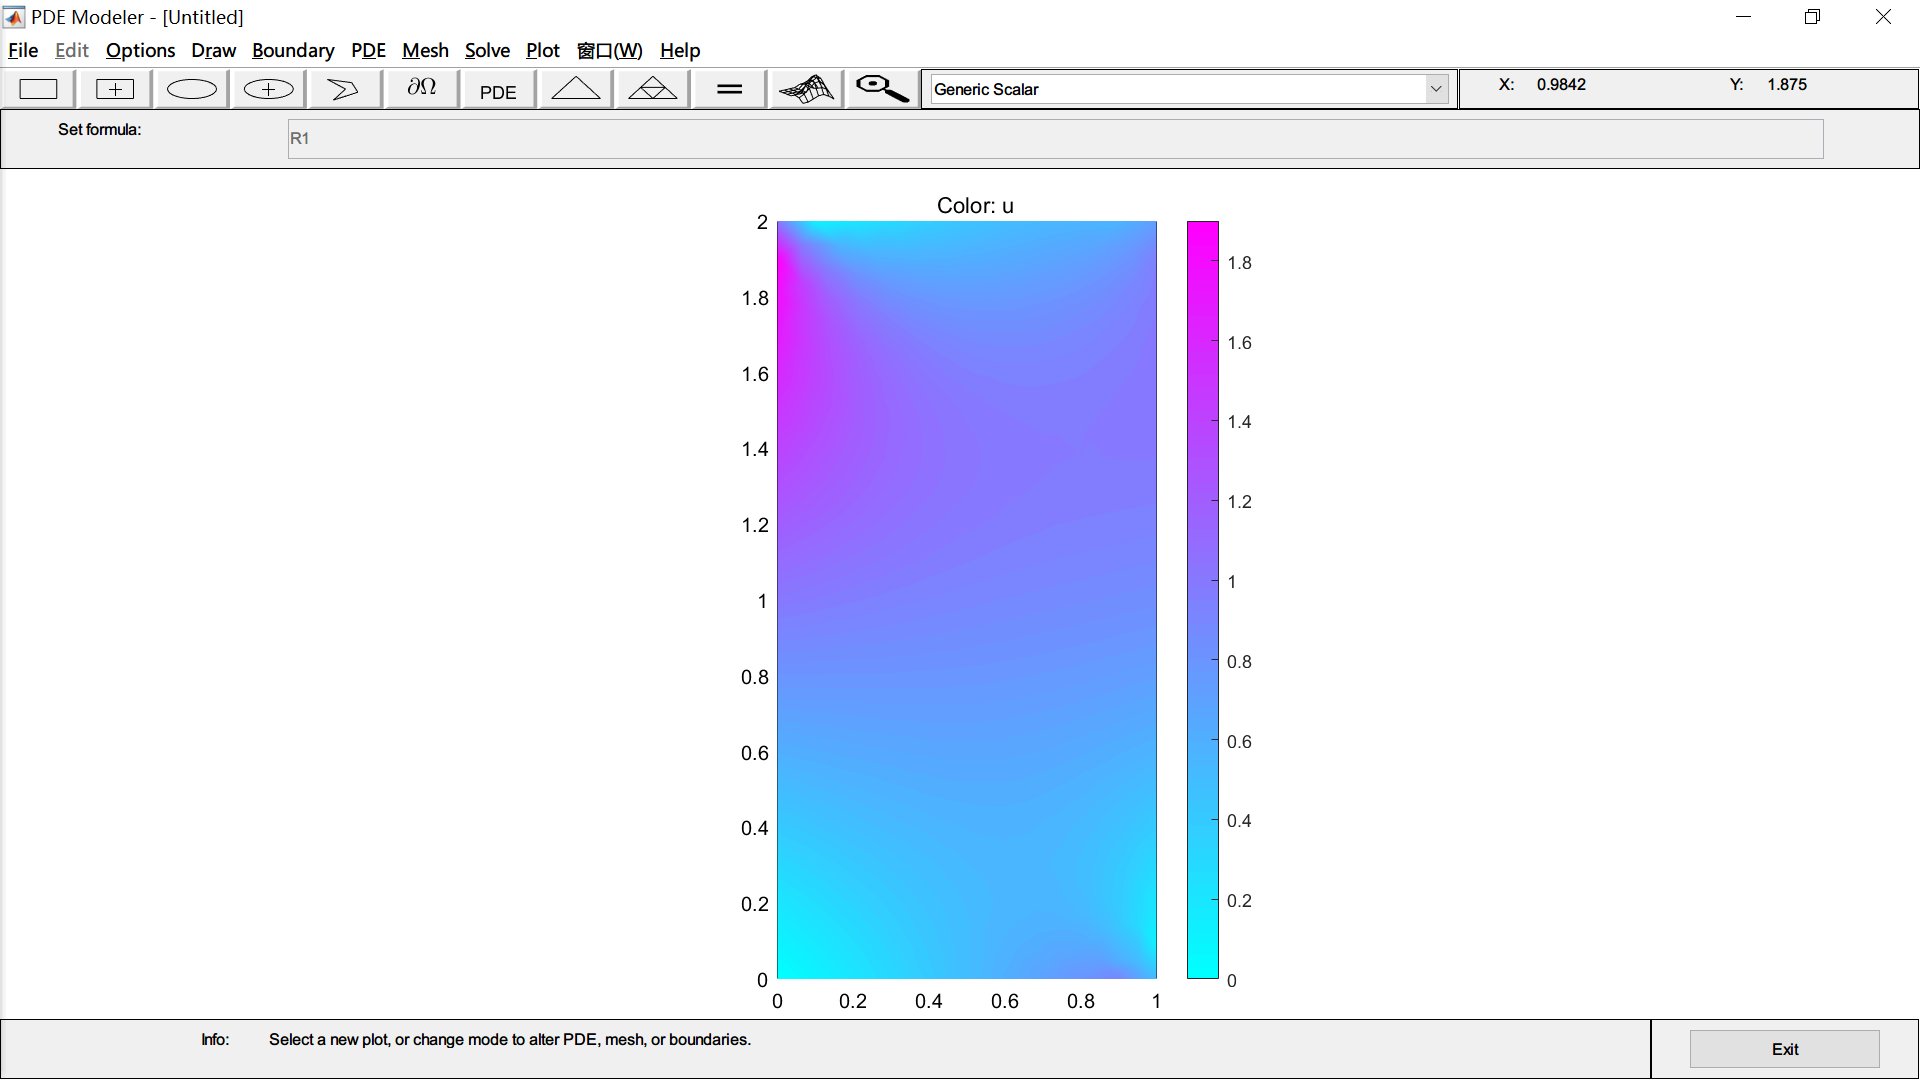Select the rectangle drawing tool
The height and width of the screenshot is (1080, 1920).
click(x=38, y=89)
